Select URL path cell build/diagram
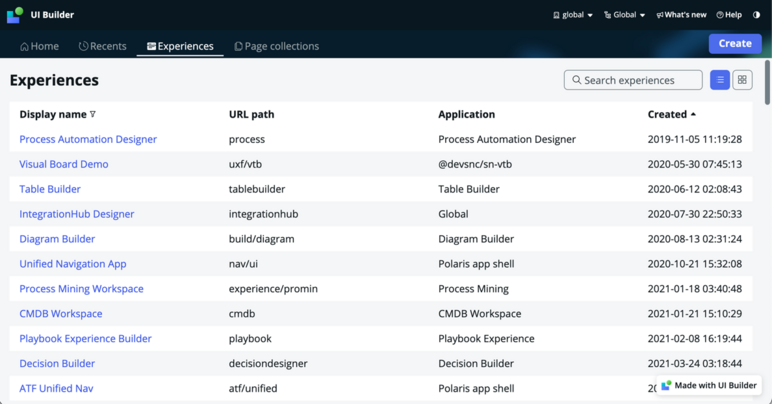 pyautogui.click(x=261, y=239)
